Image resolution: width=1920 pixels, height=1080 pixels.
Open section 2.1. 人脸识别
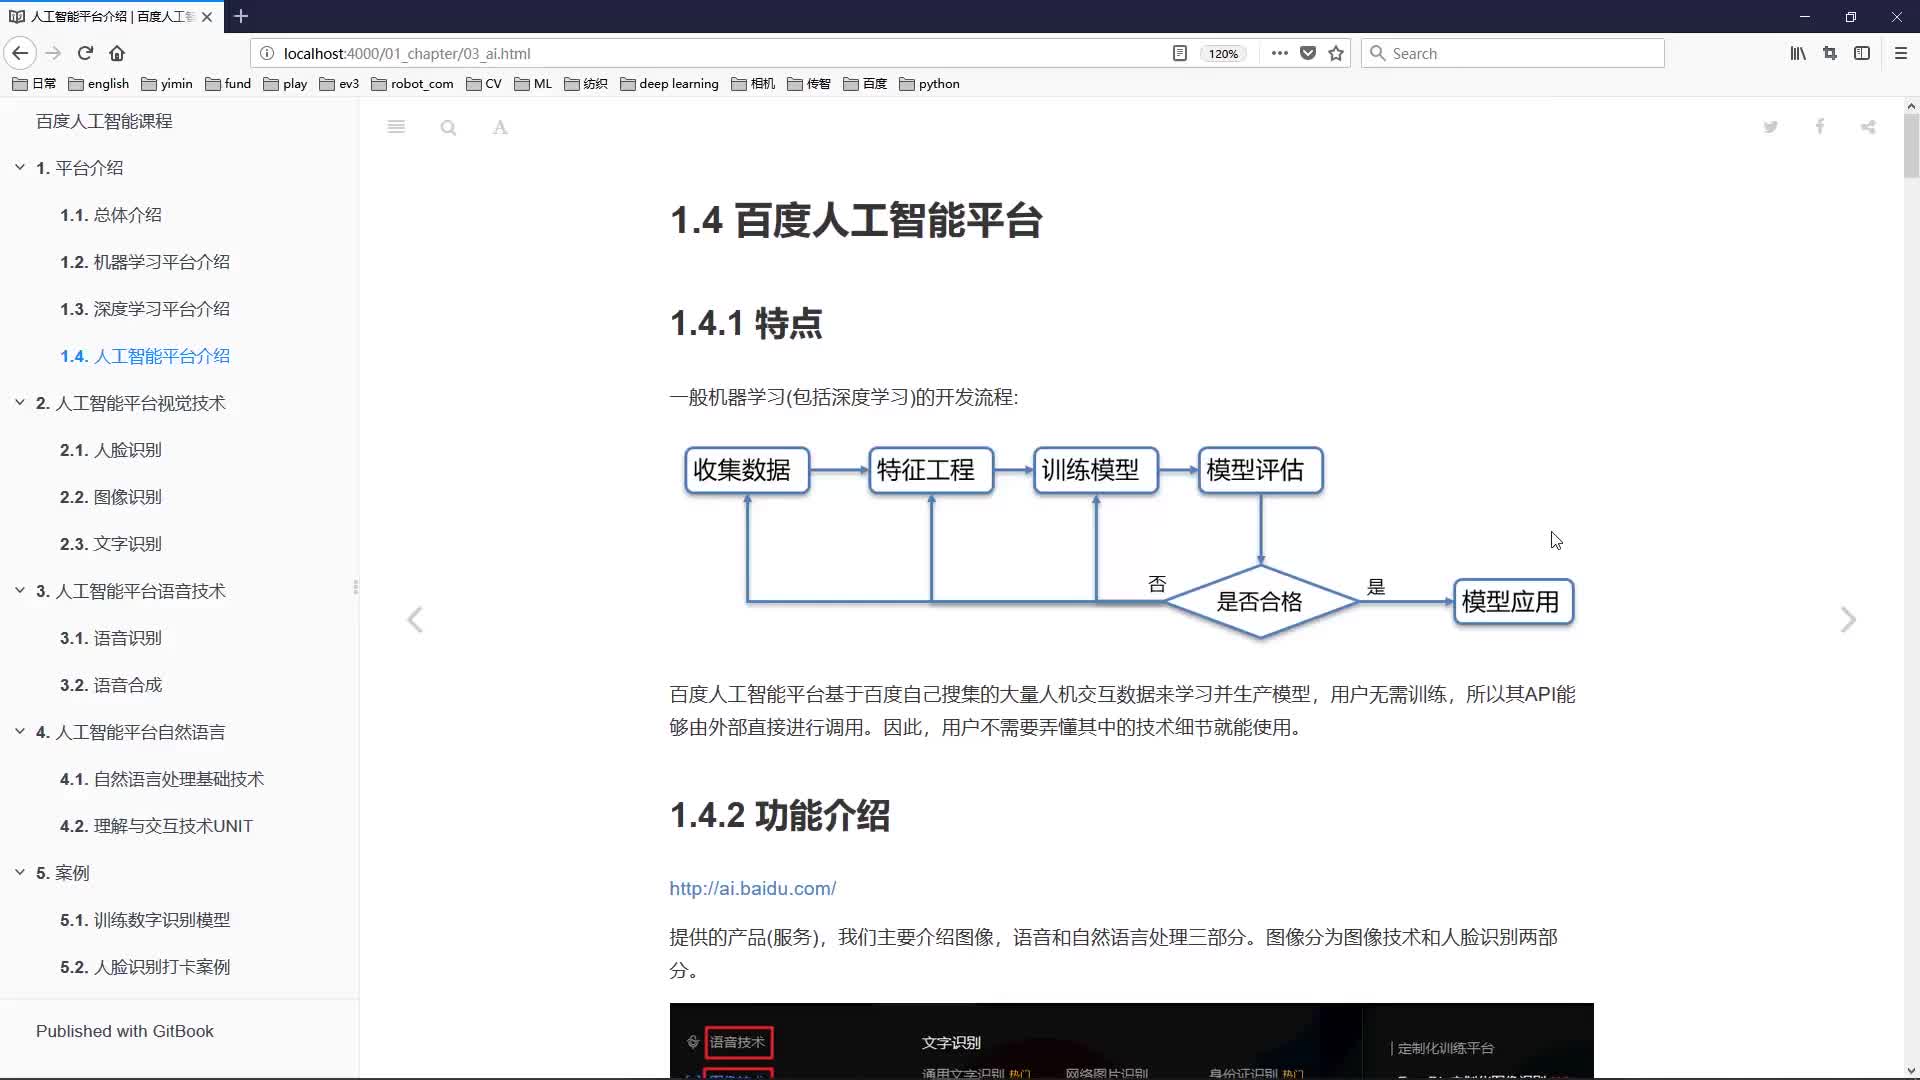(110, 450)
